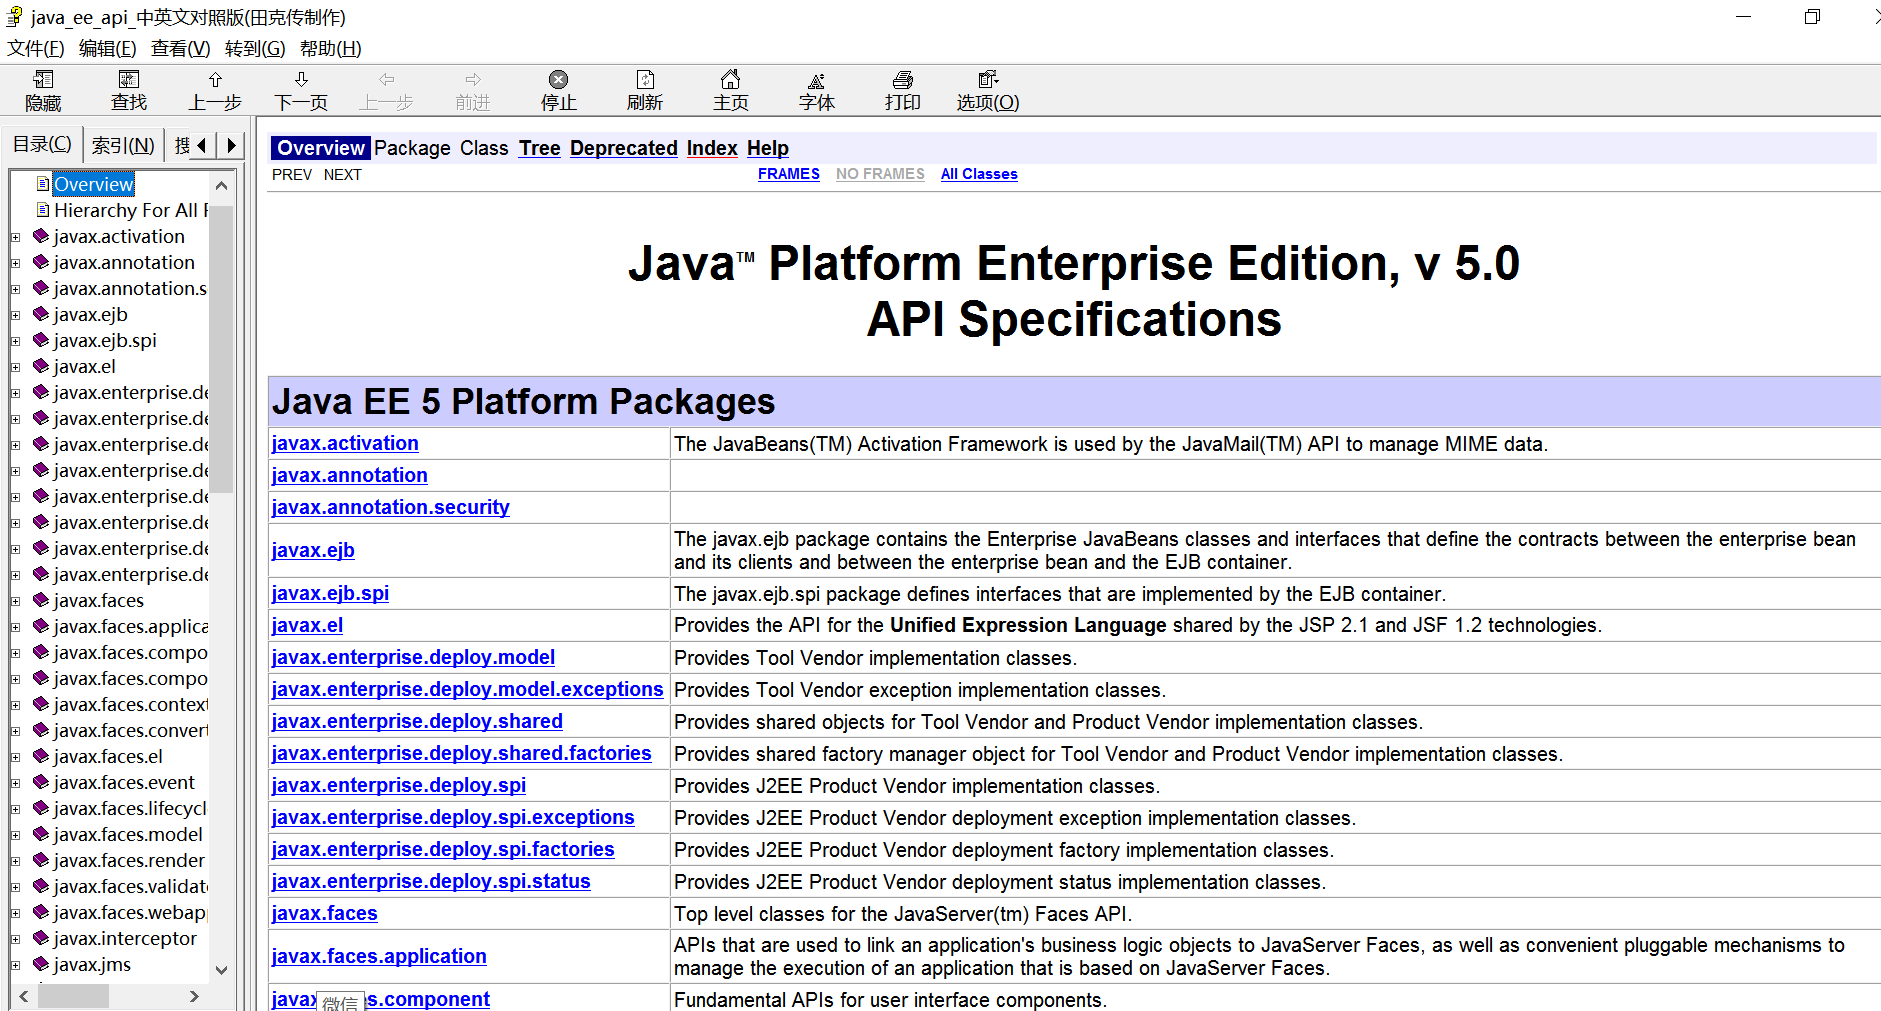
Task: Click tree panel vertical scrollbar thumb
Action: click(222, 349)
